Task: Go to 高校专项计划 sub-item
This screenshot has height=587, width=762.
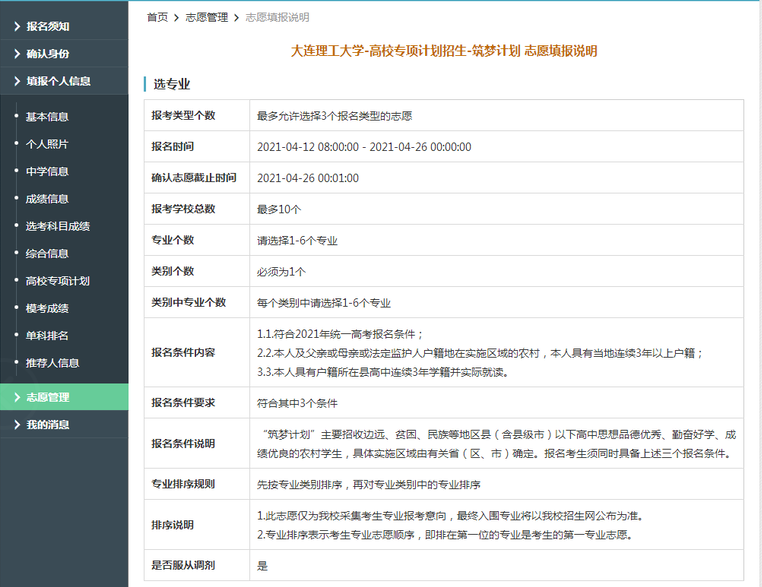Action: point(58,280)
